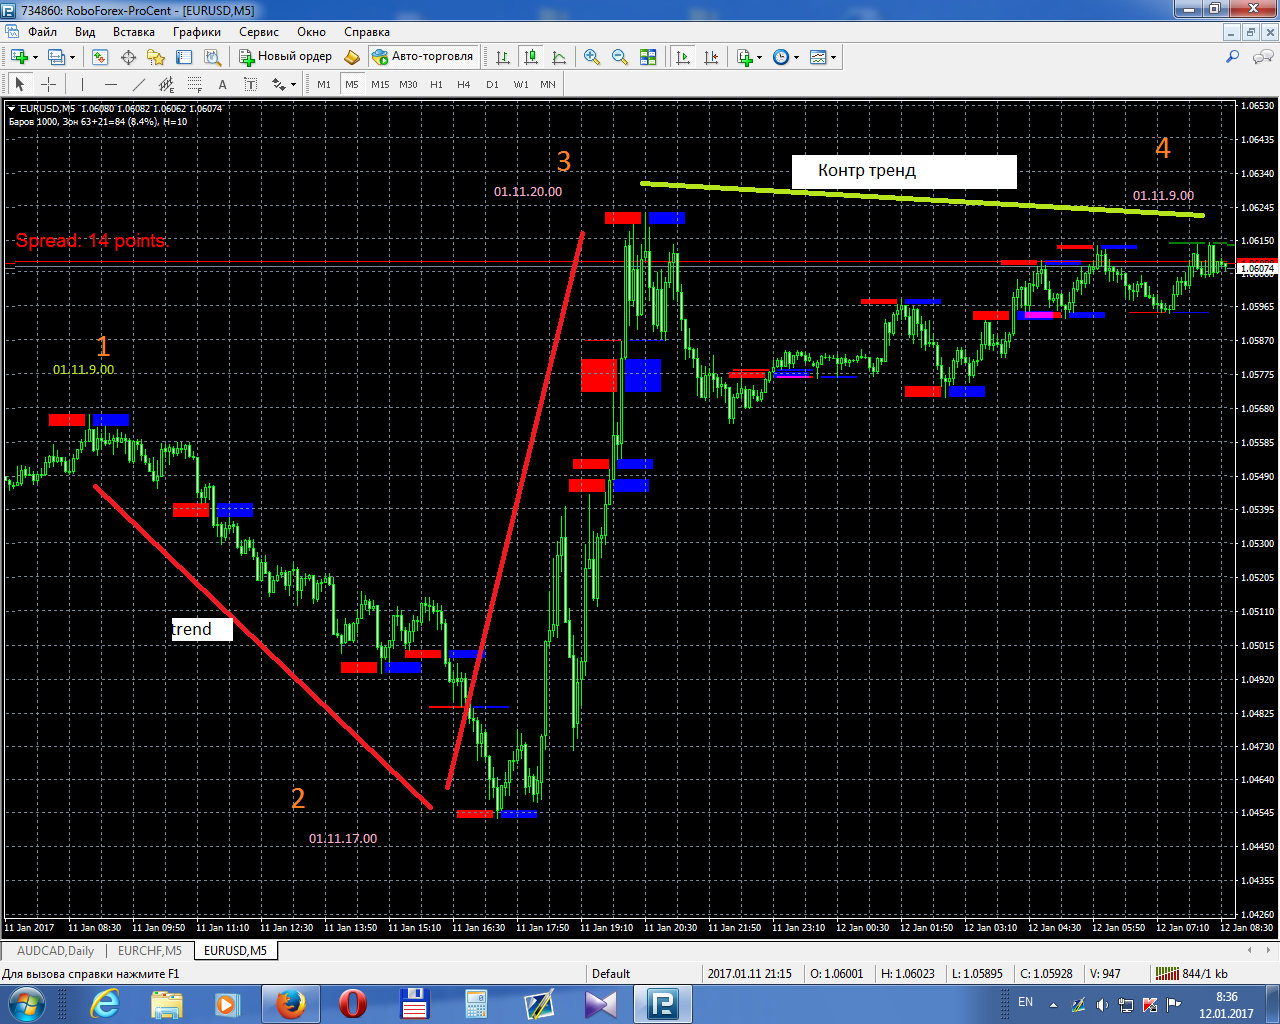Open the Templates icon
This screenshot has height=1024, width=1280.
tap(818, 57)
